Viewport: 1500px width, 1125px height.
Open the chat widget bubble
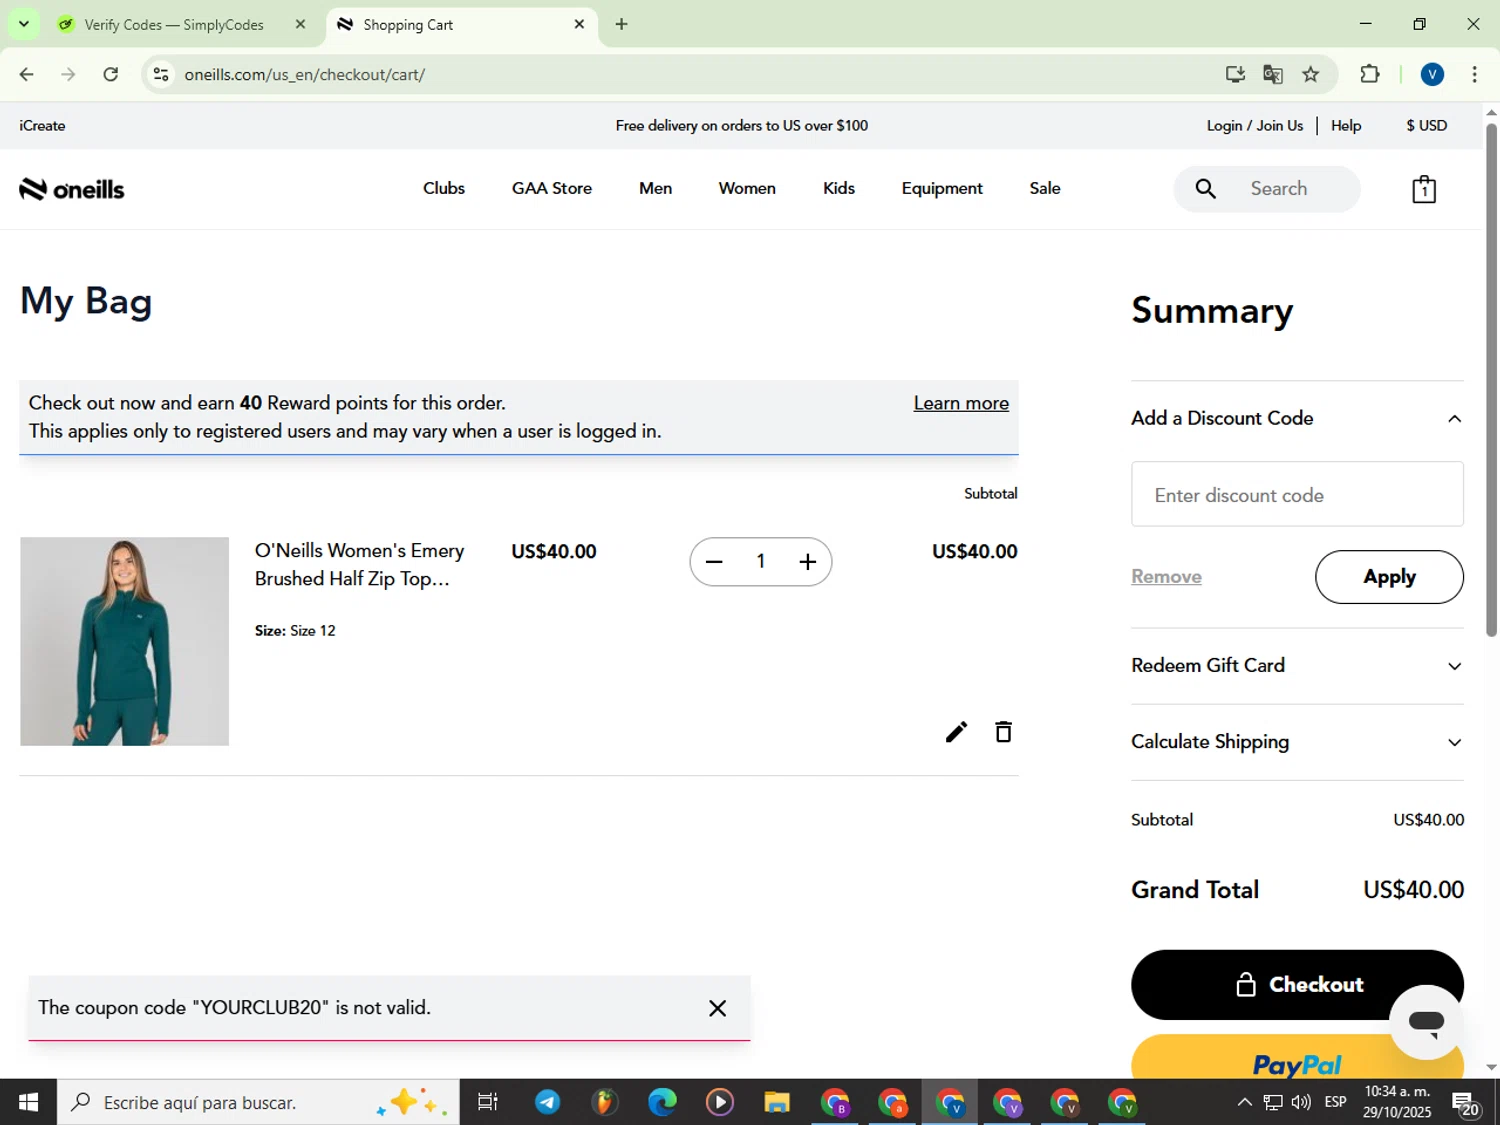tap(1426, 1022)
